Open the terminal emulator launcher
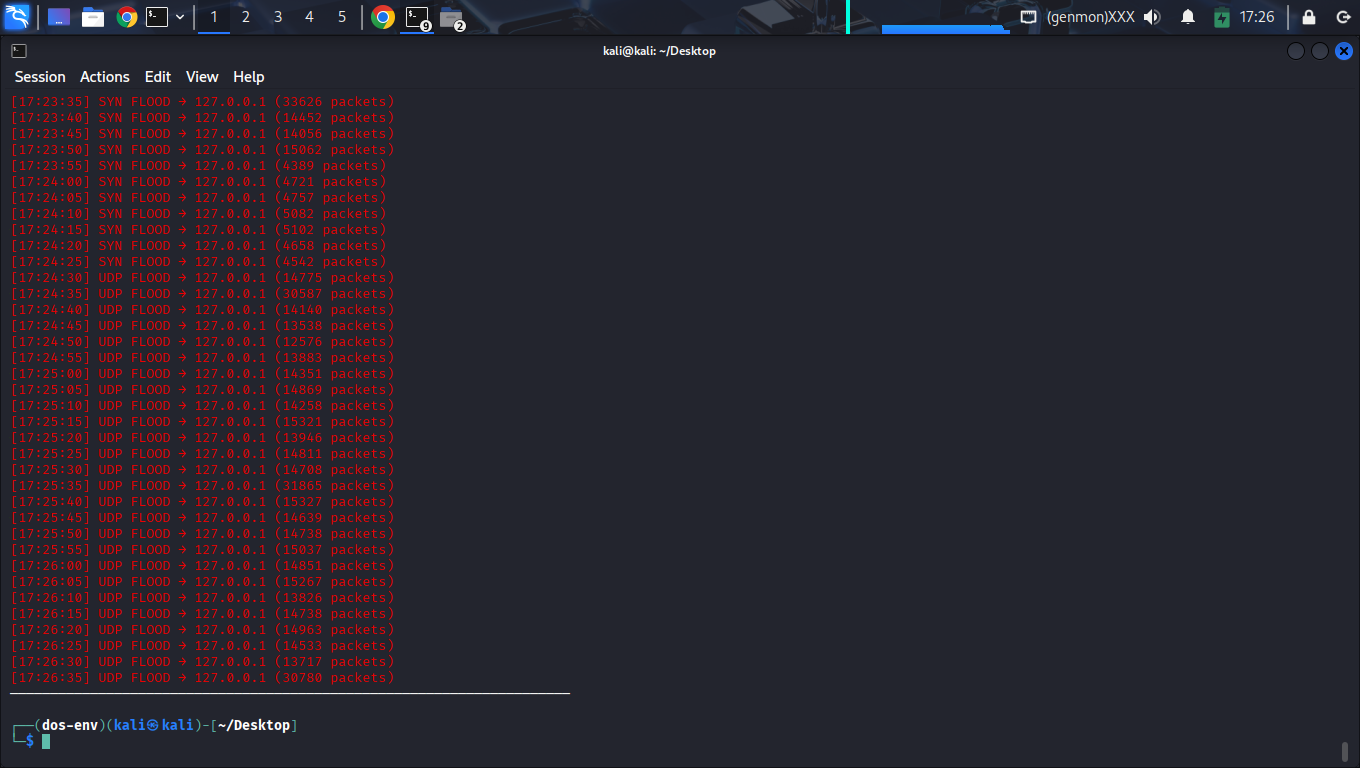 (157, 17)
